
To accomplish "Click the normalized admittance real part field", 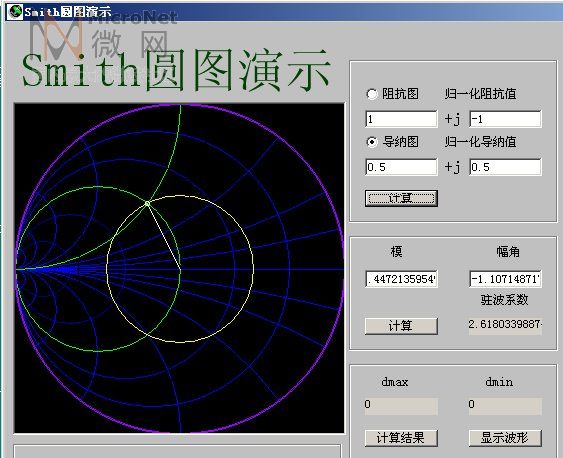I will 401,167.
